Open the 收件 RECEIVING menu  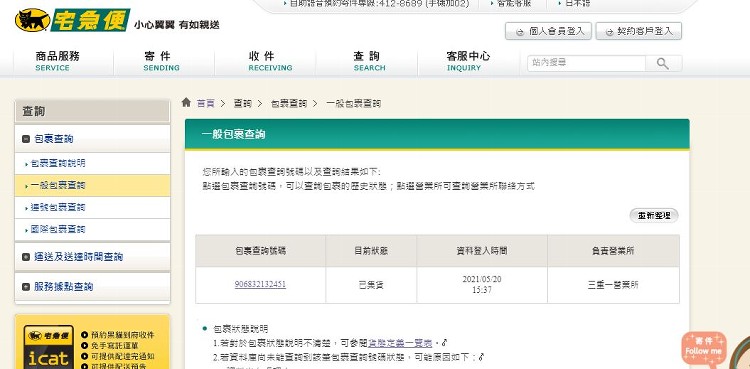point(270,61)
